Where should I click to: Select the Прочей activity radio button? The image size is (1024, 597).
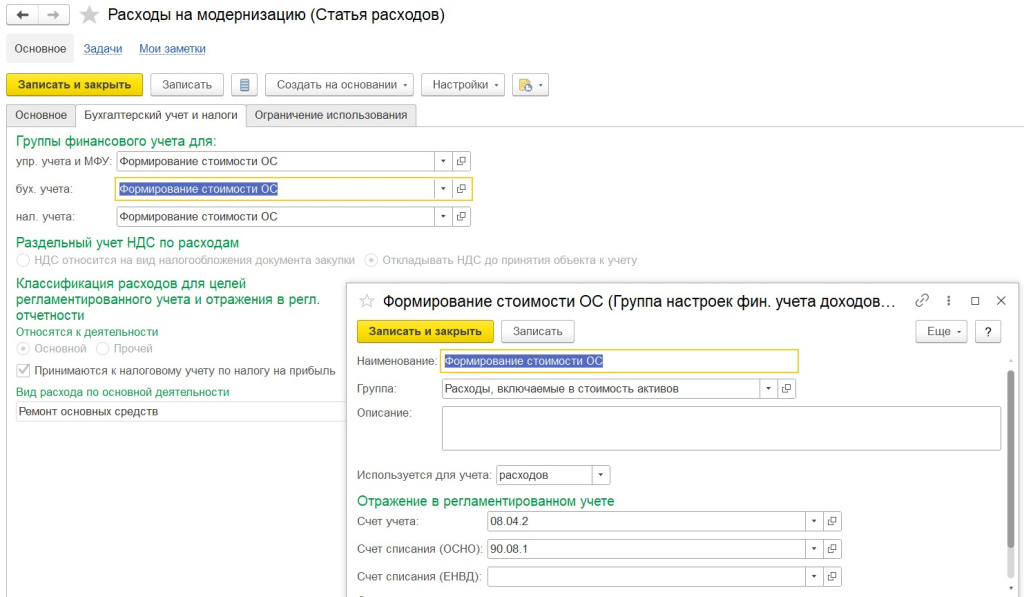coord(103,349)
